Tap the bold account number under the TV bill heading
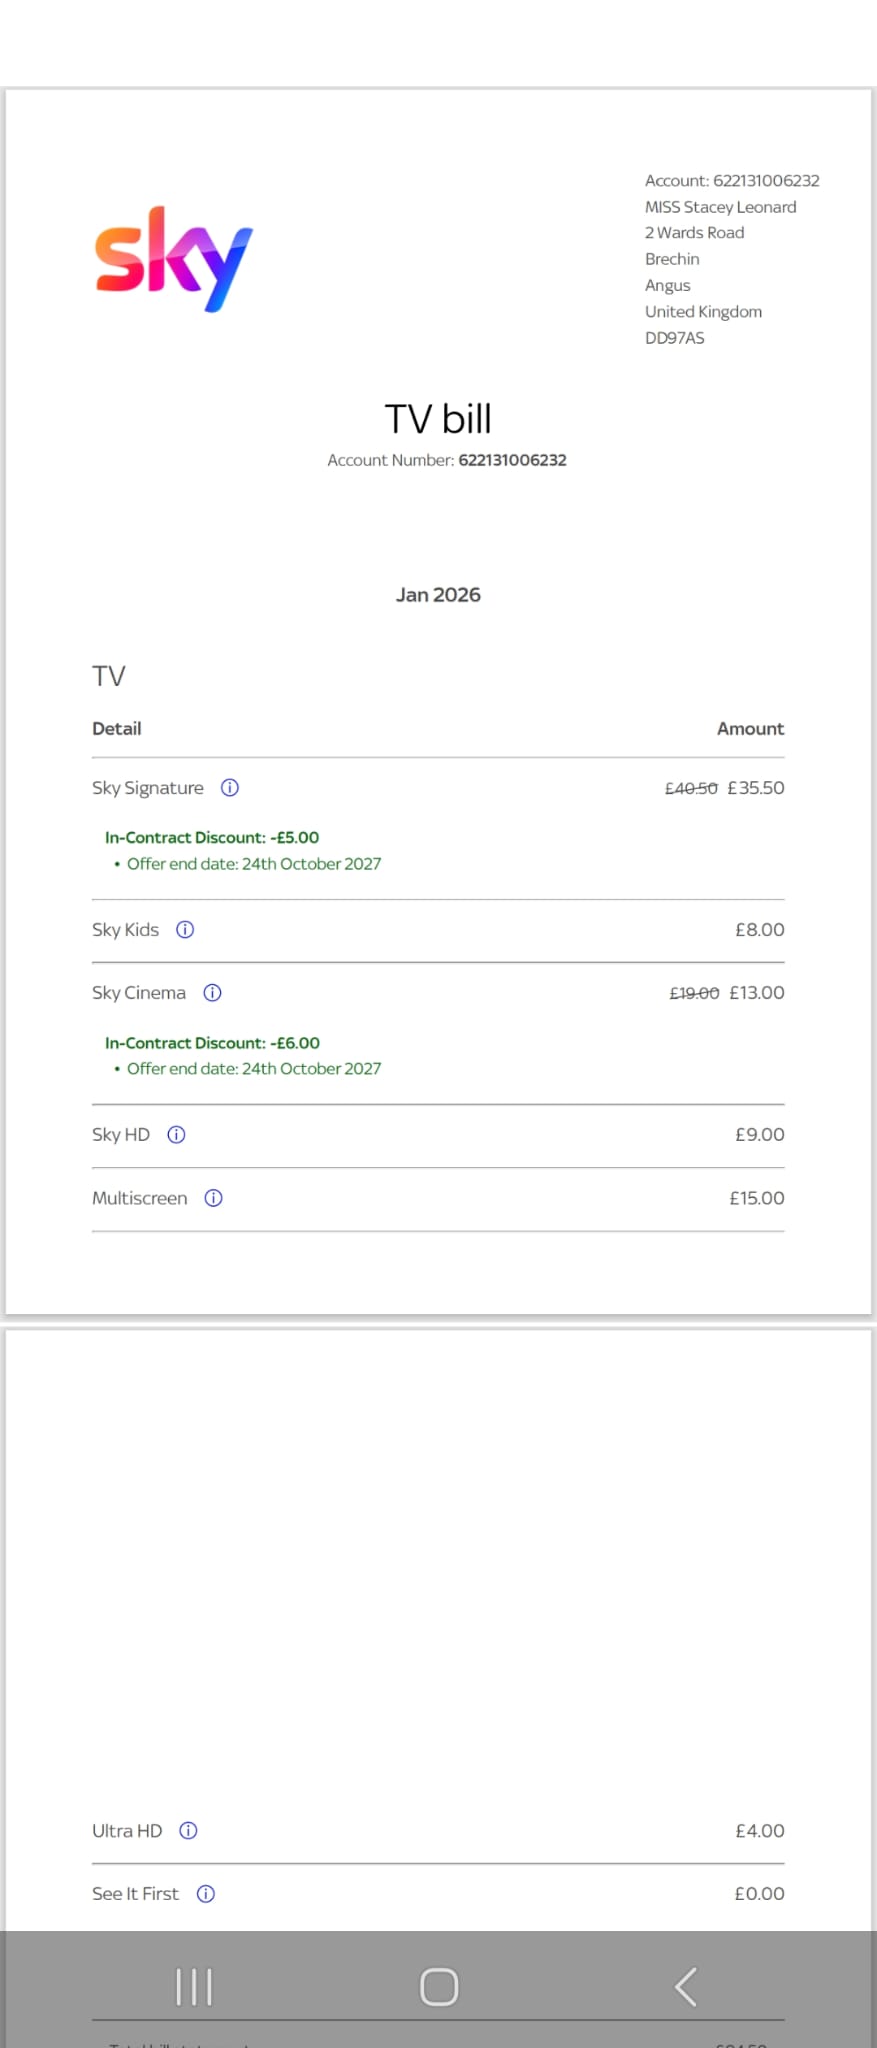 tap(512, 460)
